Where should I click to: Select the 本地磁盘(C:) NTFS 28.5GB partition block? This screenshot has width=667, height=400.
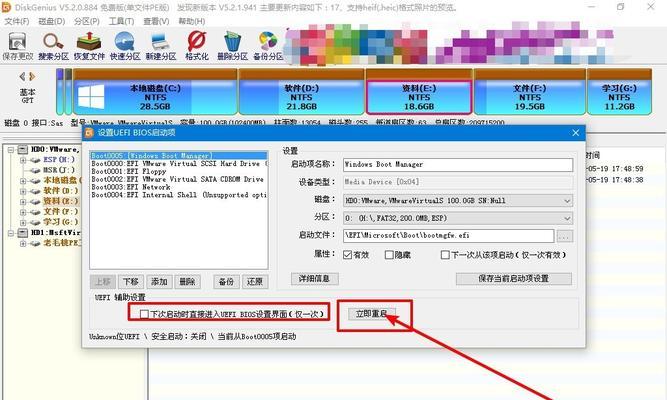click(155, 92)
